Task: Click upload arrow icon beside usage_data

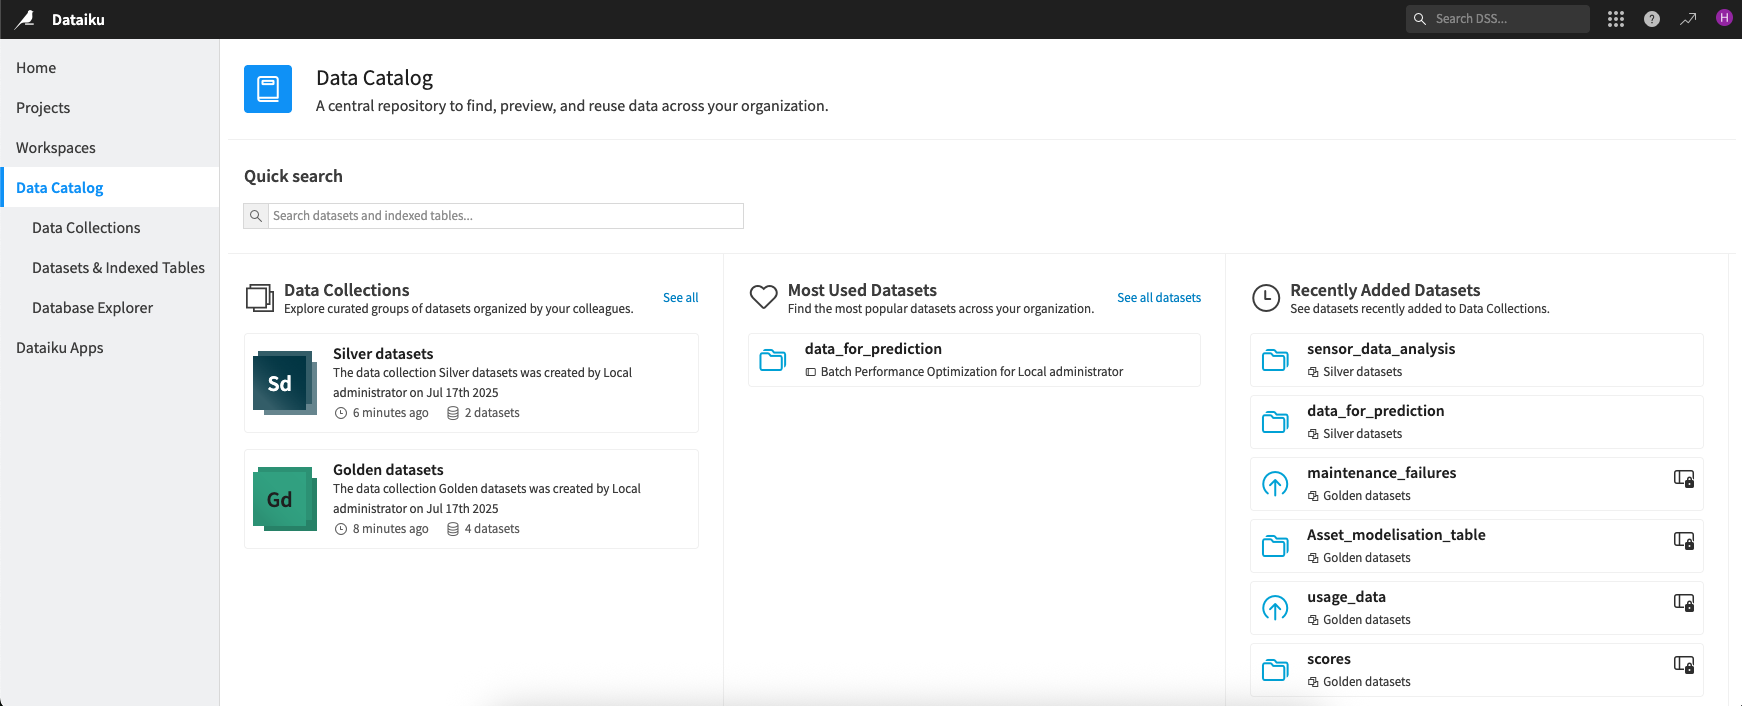Action: click(x=1275, y=608)
